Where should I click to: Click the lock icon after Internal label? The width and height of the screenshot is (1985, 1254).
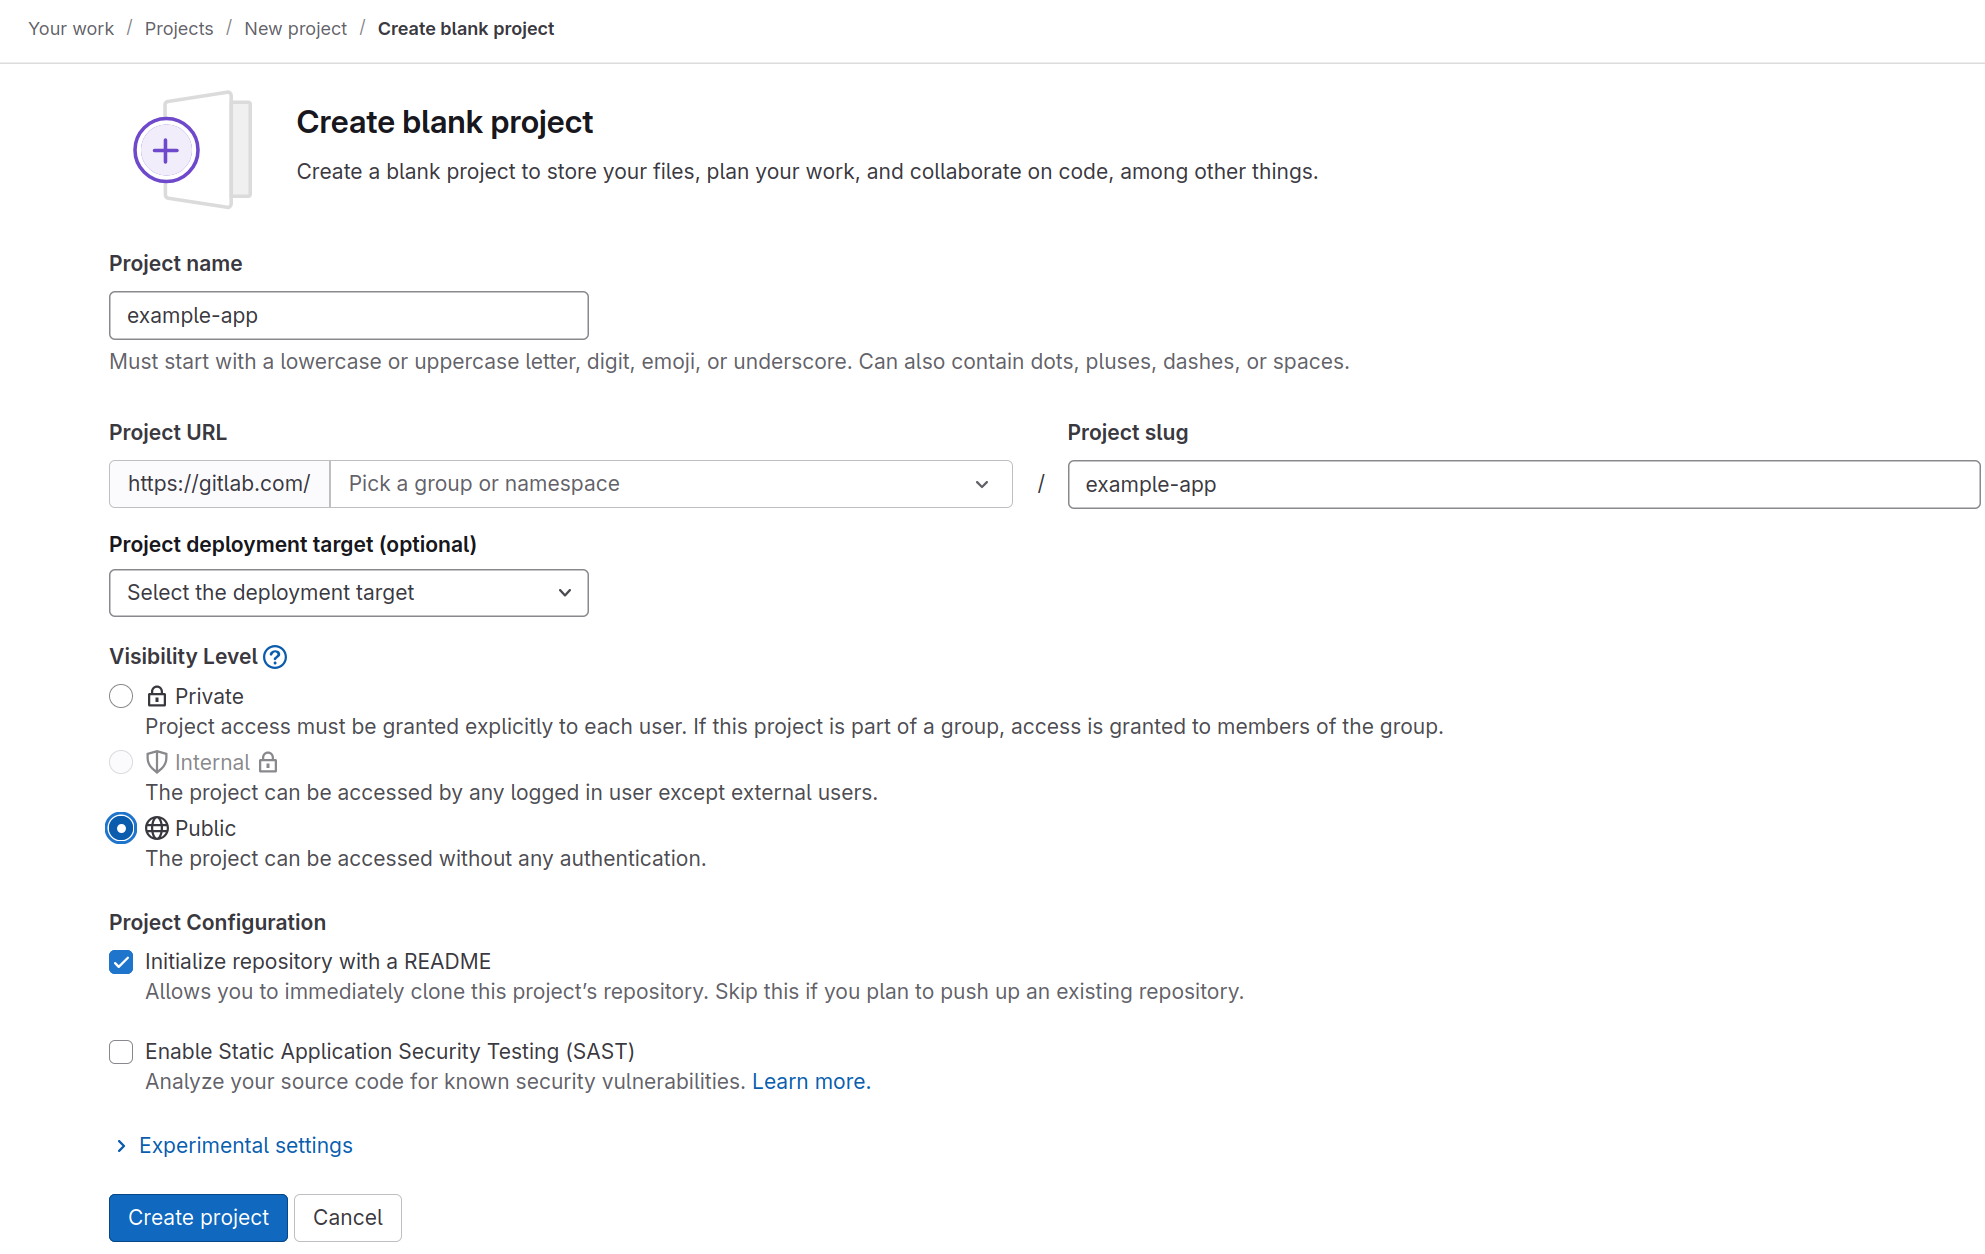[x=268, y=762]
